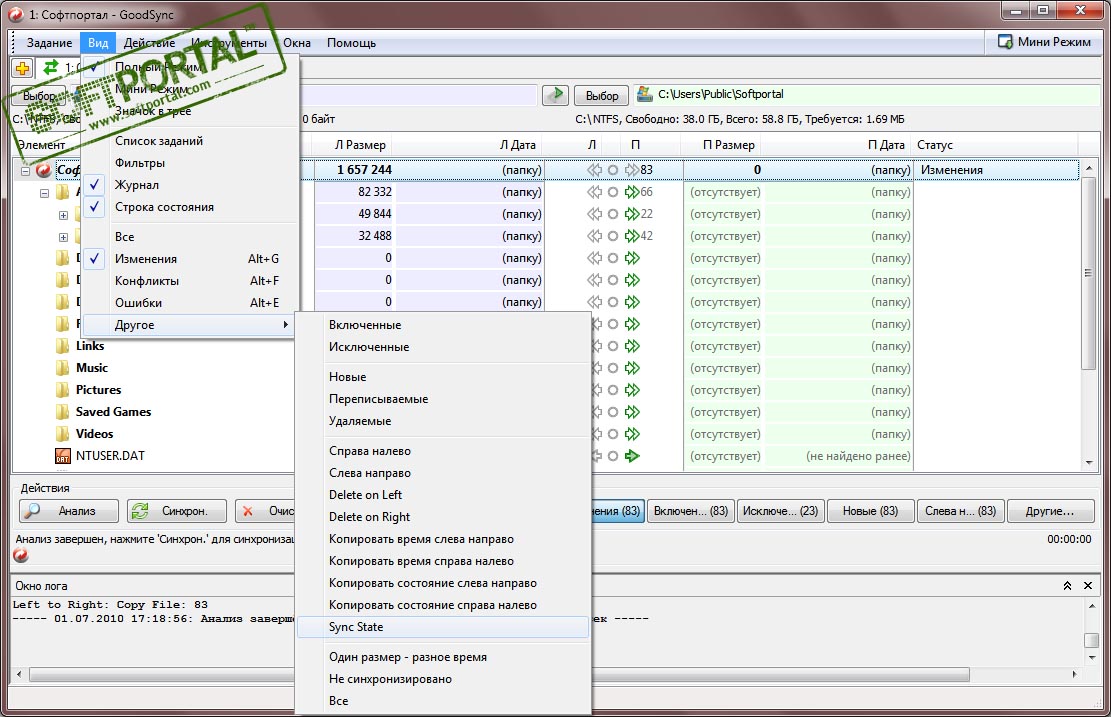1111x717 pixels.
Task: Click the computer icon before C:\Users\Public\Softportal
Action: pyautogui.click(x=644, y=94)
